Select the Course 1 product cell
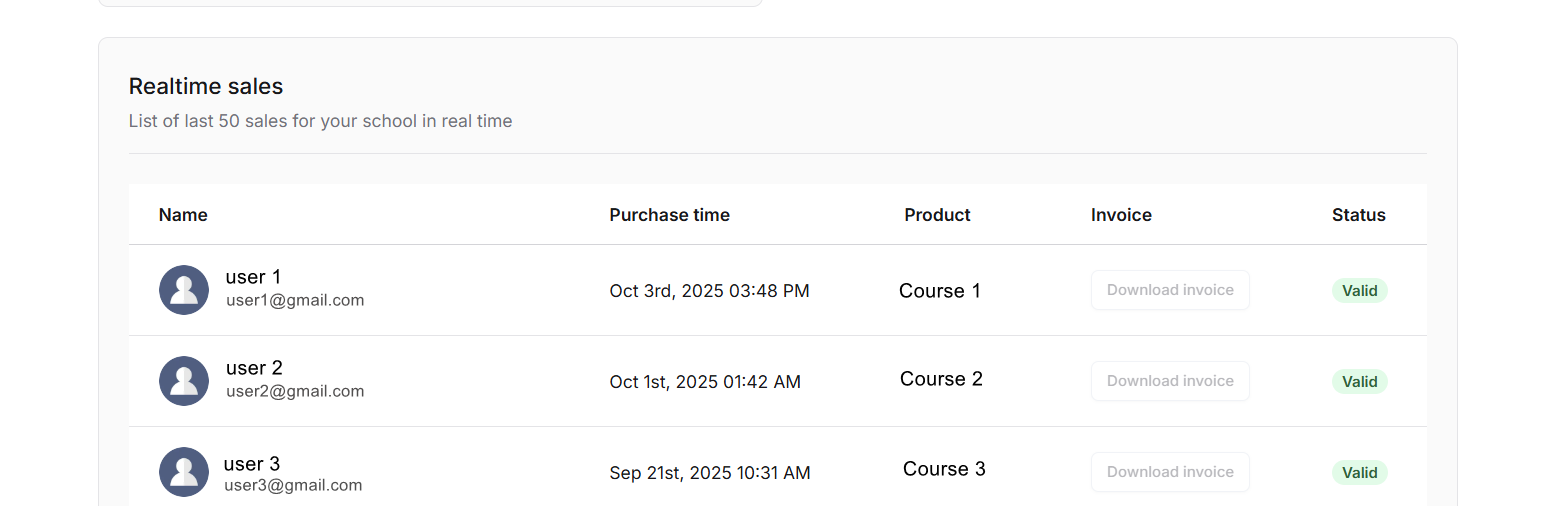Screen dimensions: 1565x506 point(939,291)
